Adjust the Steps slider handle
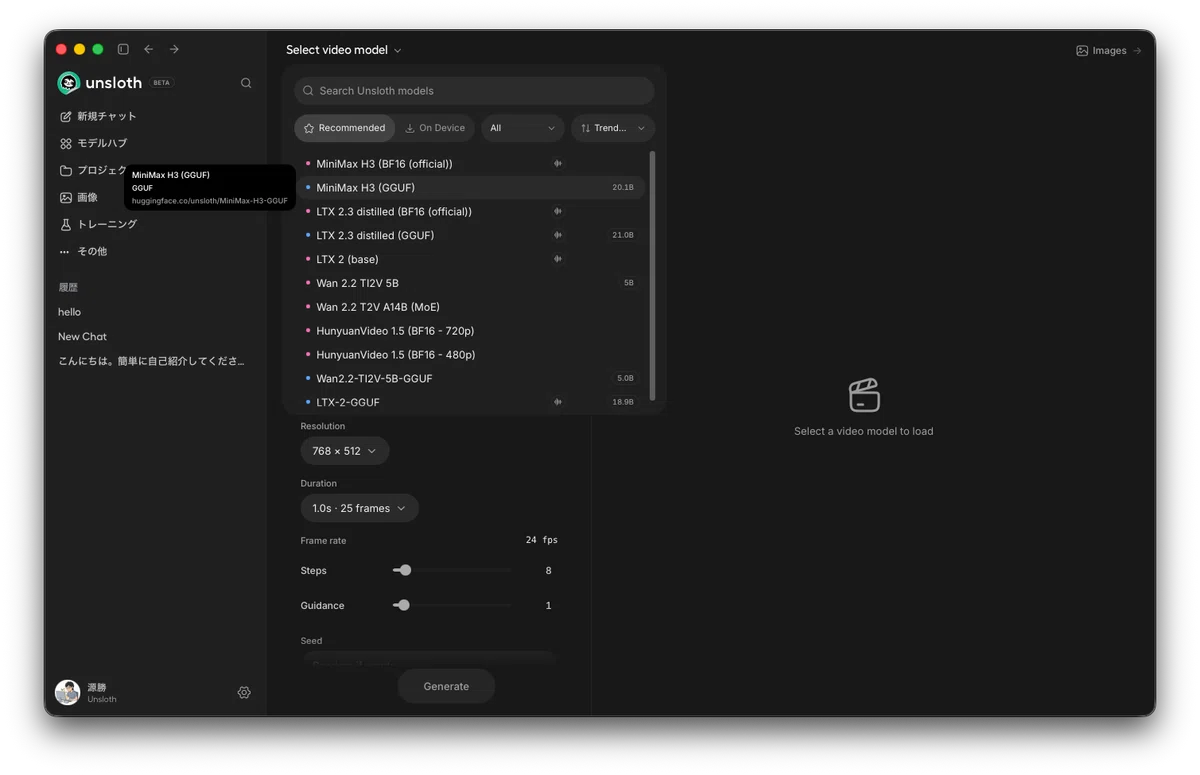1200x775 pixels. [x=405, y=570]
